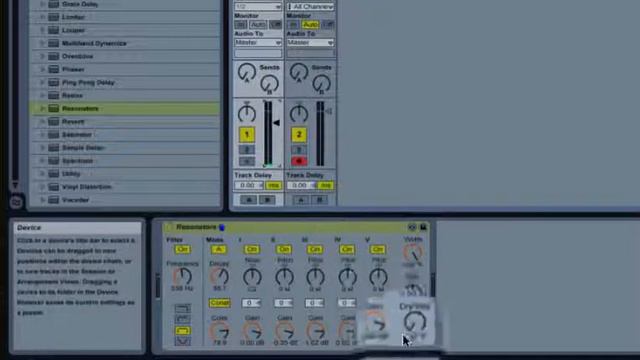Expand the Saturator folder

[x=42, y=135]
